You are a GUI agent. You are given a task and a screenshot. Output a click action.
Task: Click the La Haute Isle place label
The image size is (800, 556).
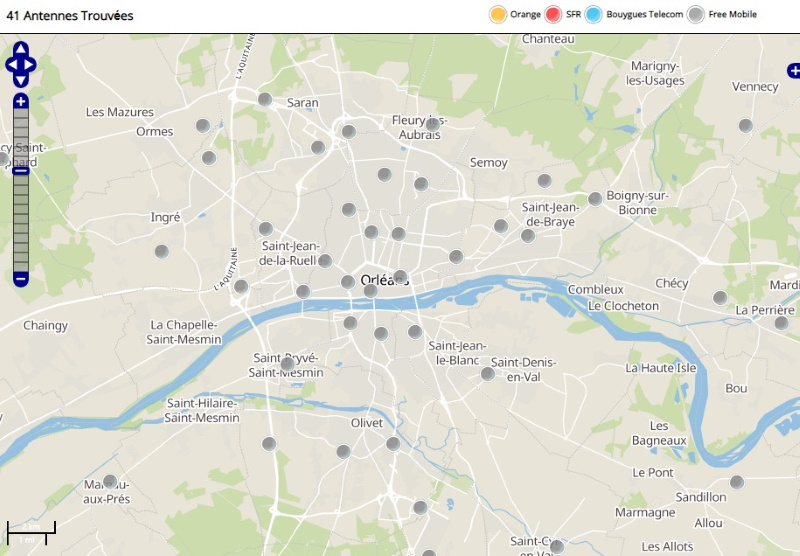pos(661,368)
